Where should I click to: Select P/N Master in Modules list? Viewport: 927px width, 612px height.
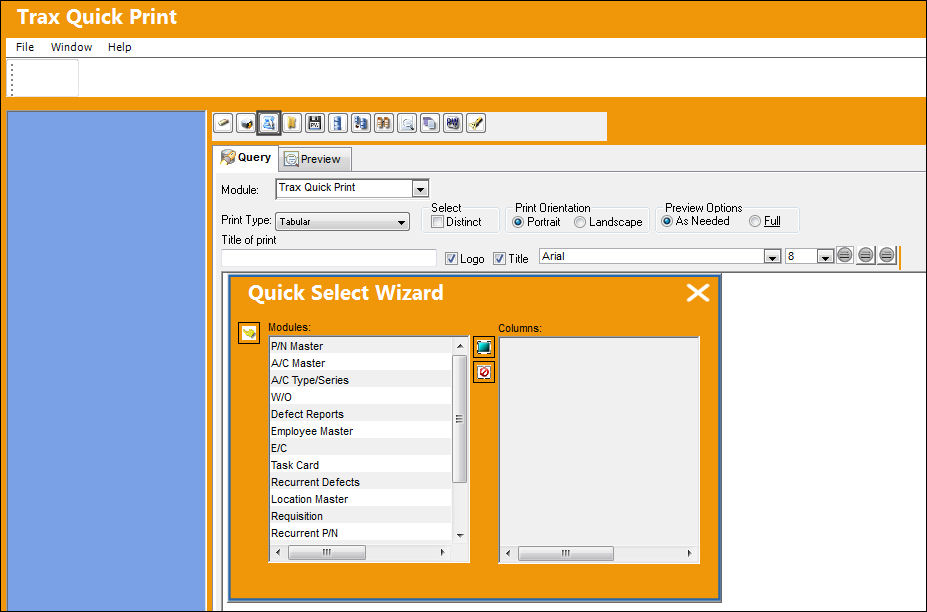tap(361, 346)
